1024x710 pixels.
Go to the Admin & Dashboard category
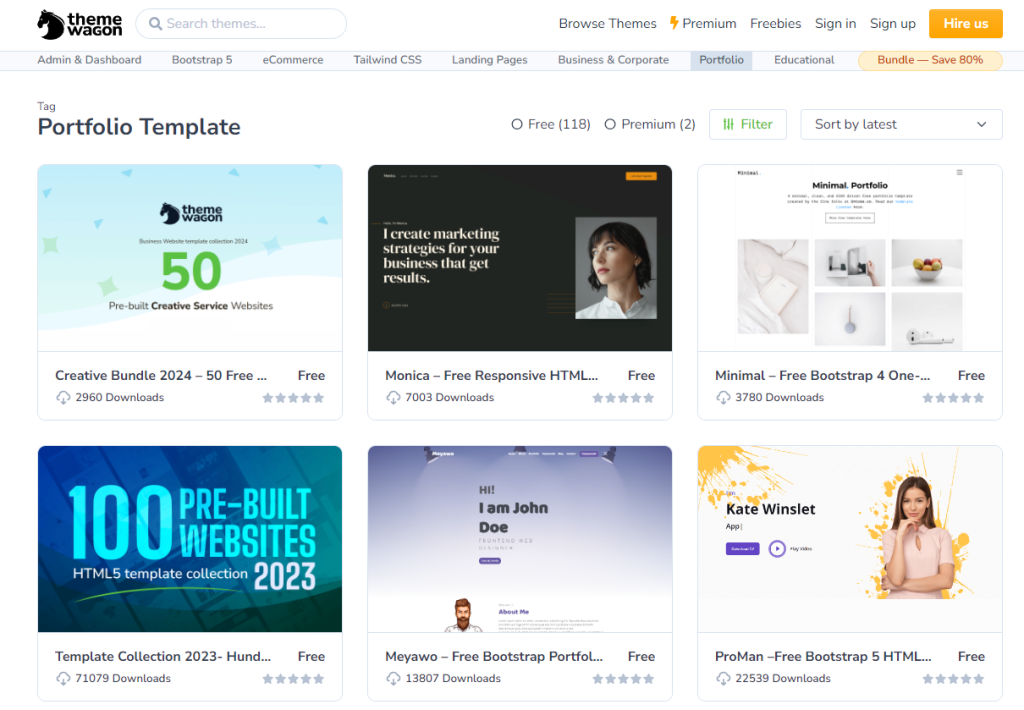(89, 60)
